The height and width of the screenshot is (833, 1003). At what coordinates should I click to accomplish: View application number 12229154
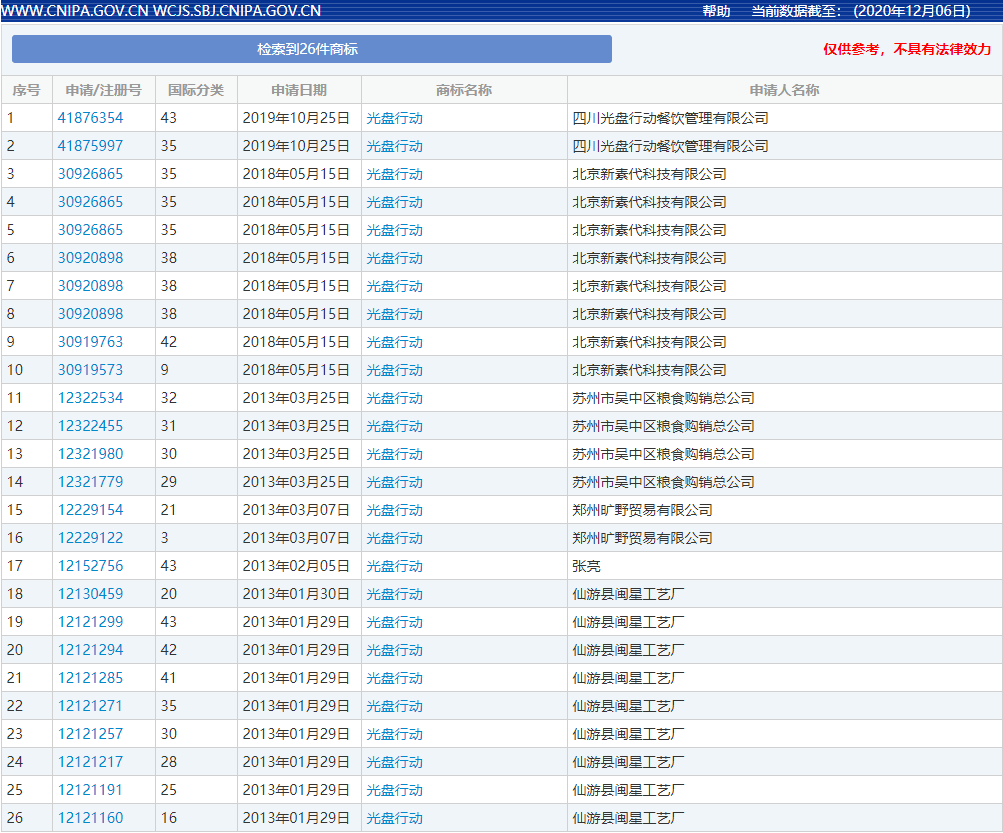(90, 510)
